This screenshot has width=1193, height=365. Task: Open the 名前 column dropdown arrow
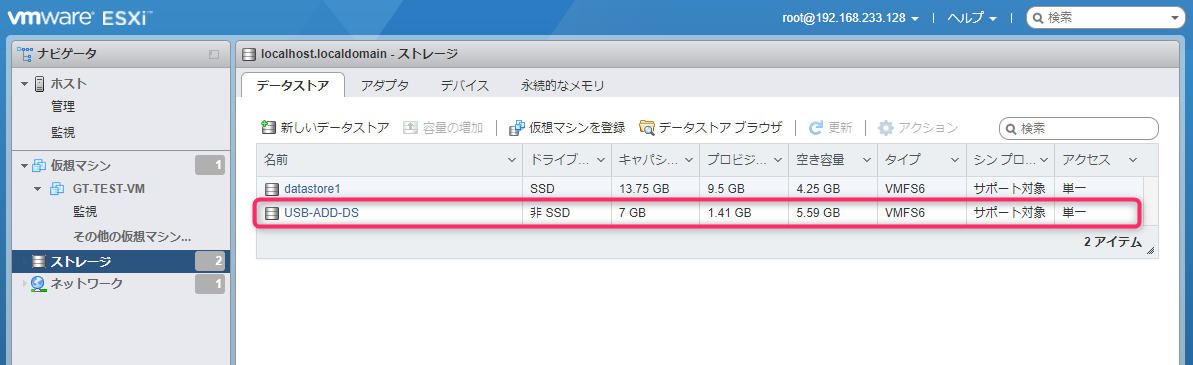point(511,160)
